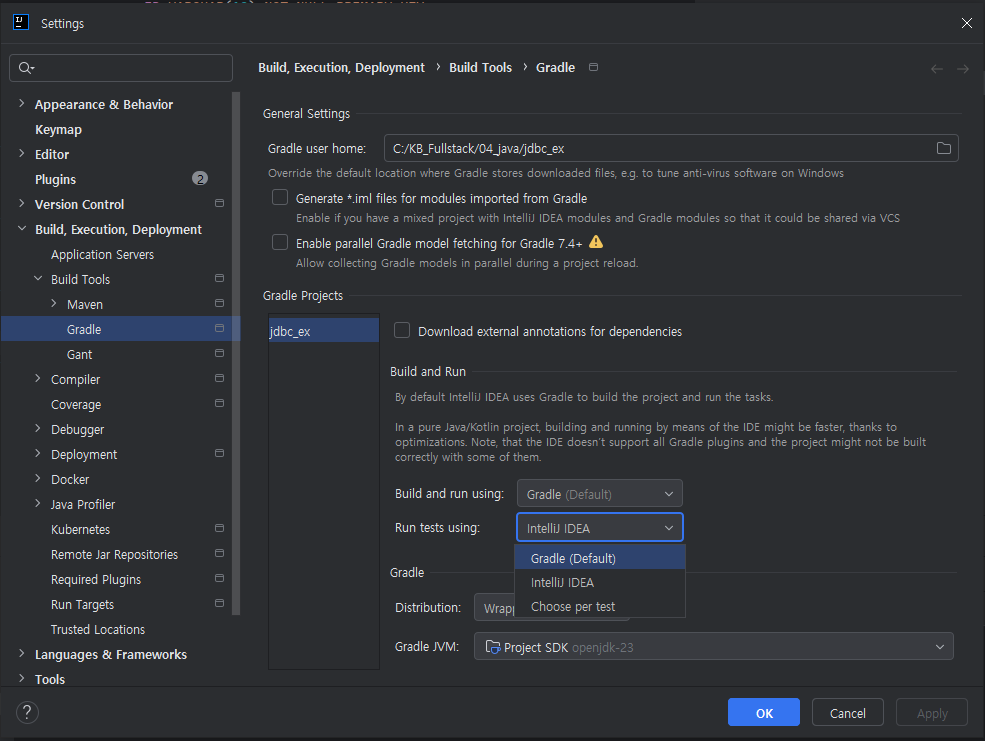The image size is (985, 741).
Task: Click the project-level icon beside Gradle breadcrumb
Action: [594, 67]
